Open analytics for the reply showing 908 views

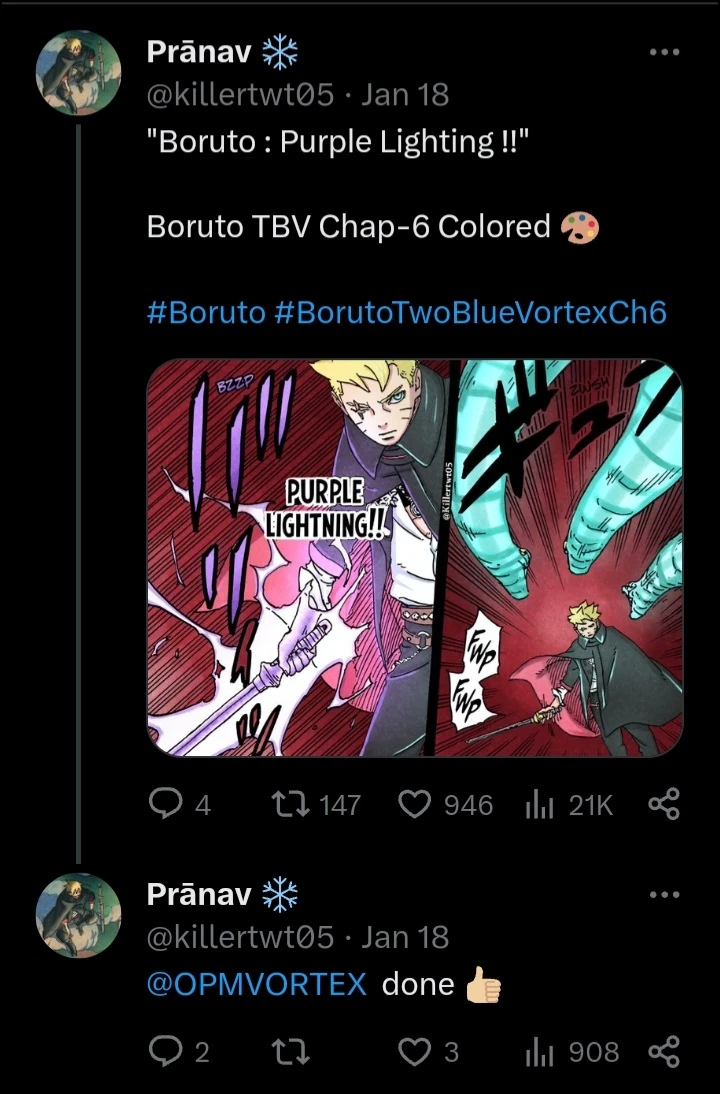(541, 1051)
